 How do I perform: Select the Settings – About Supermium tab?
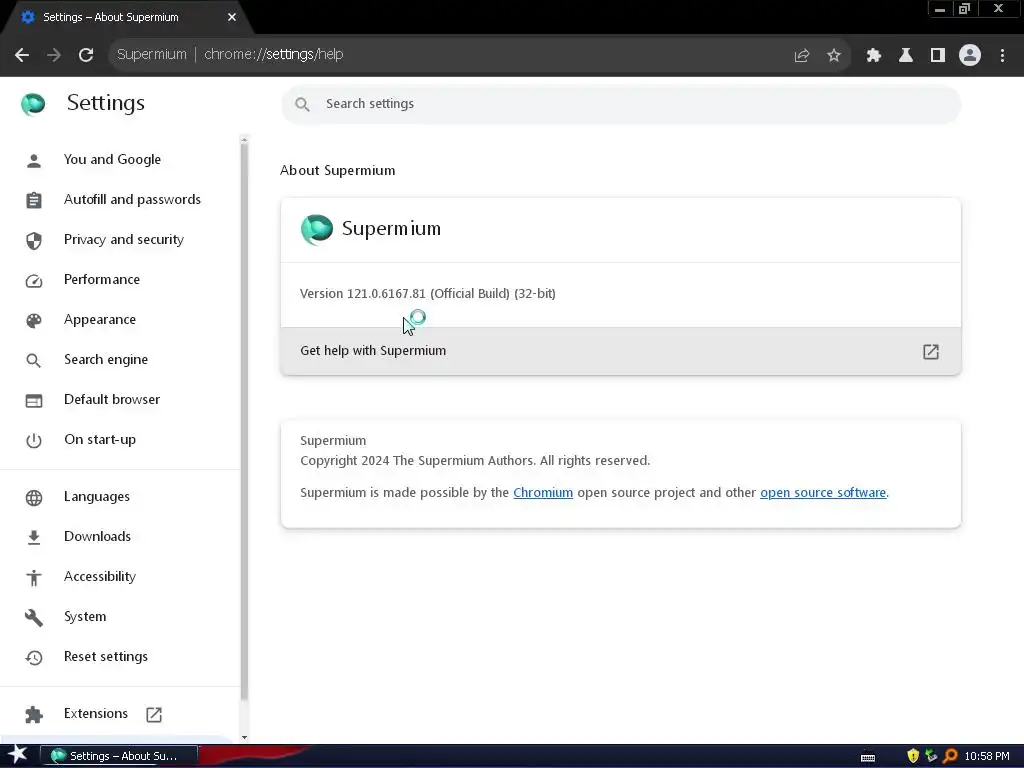pyautogui.click(x=127, y=18)
